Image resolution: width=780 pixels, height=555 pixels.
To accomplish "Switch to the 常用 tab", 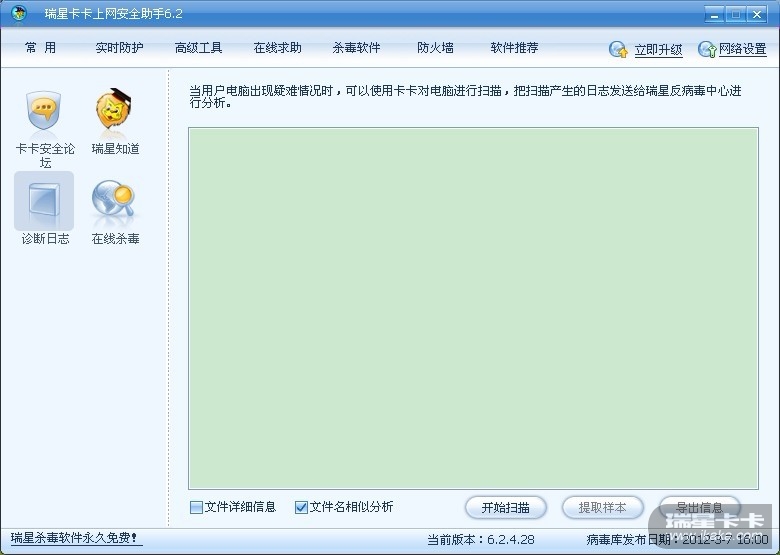I will pyautogui.click(x=40, y=48).
